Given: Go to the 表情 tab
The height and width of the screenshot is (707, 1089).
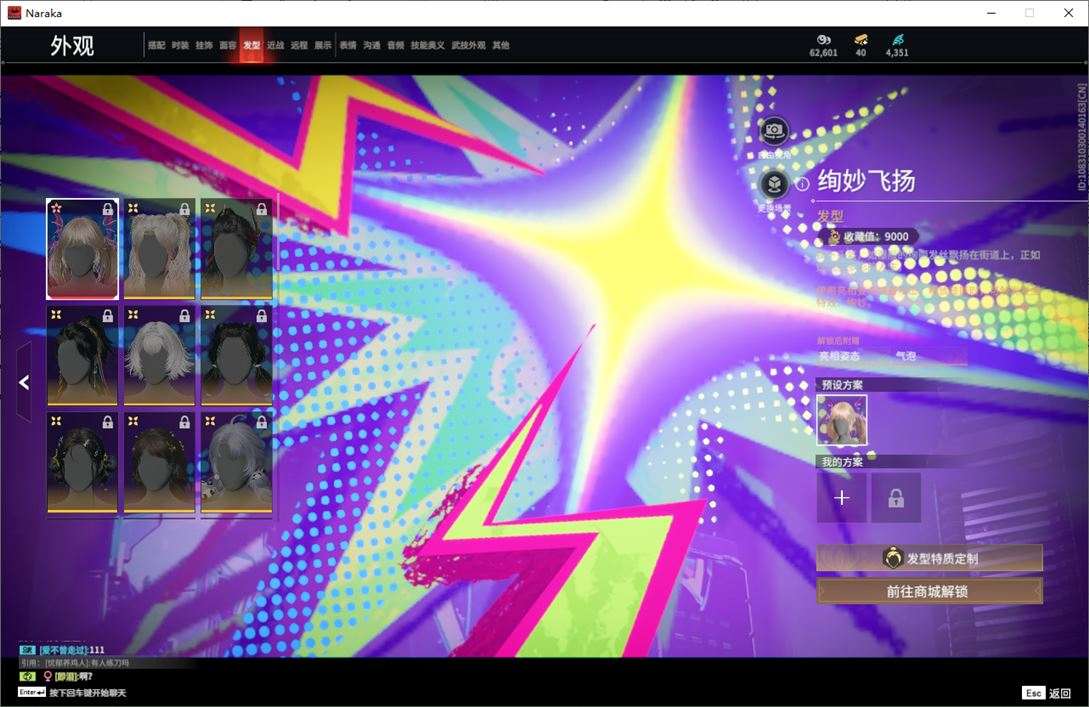Looking at the screenshot, I should coord(348,45).
